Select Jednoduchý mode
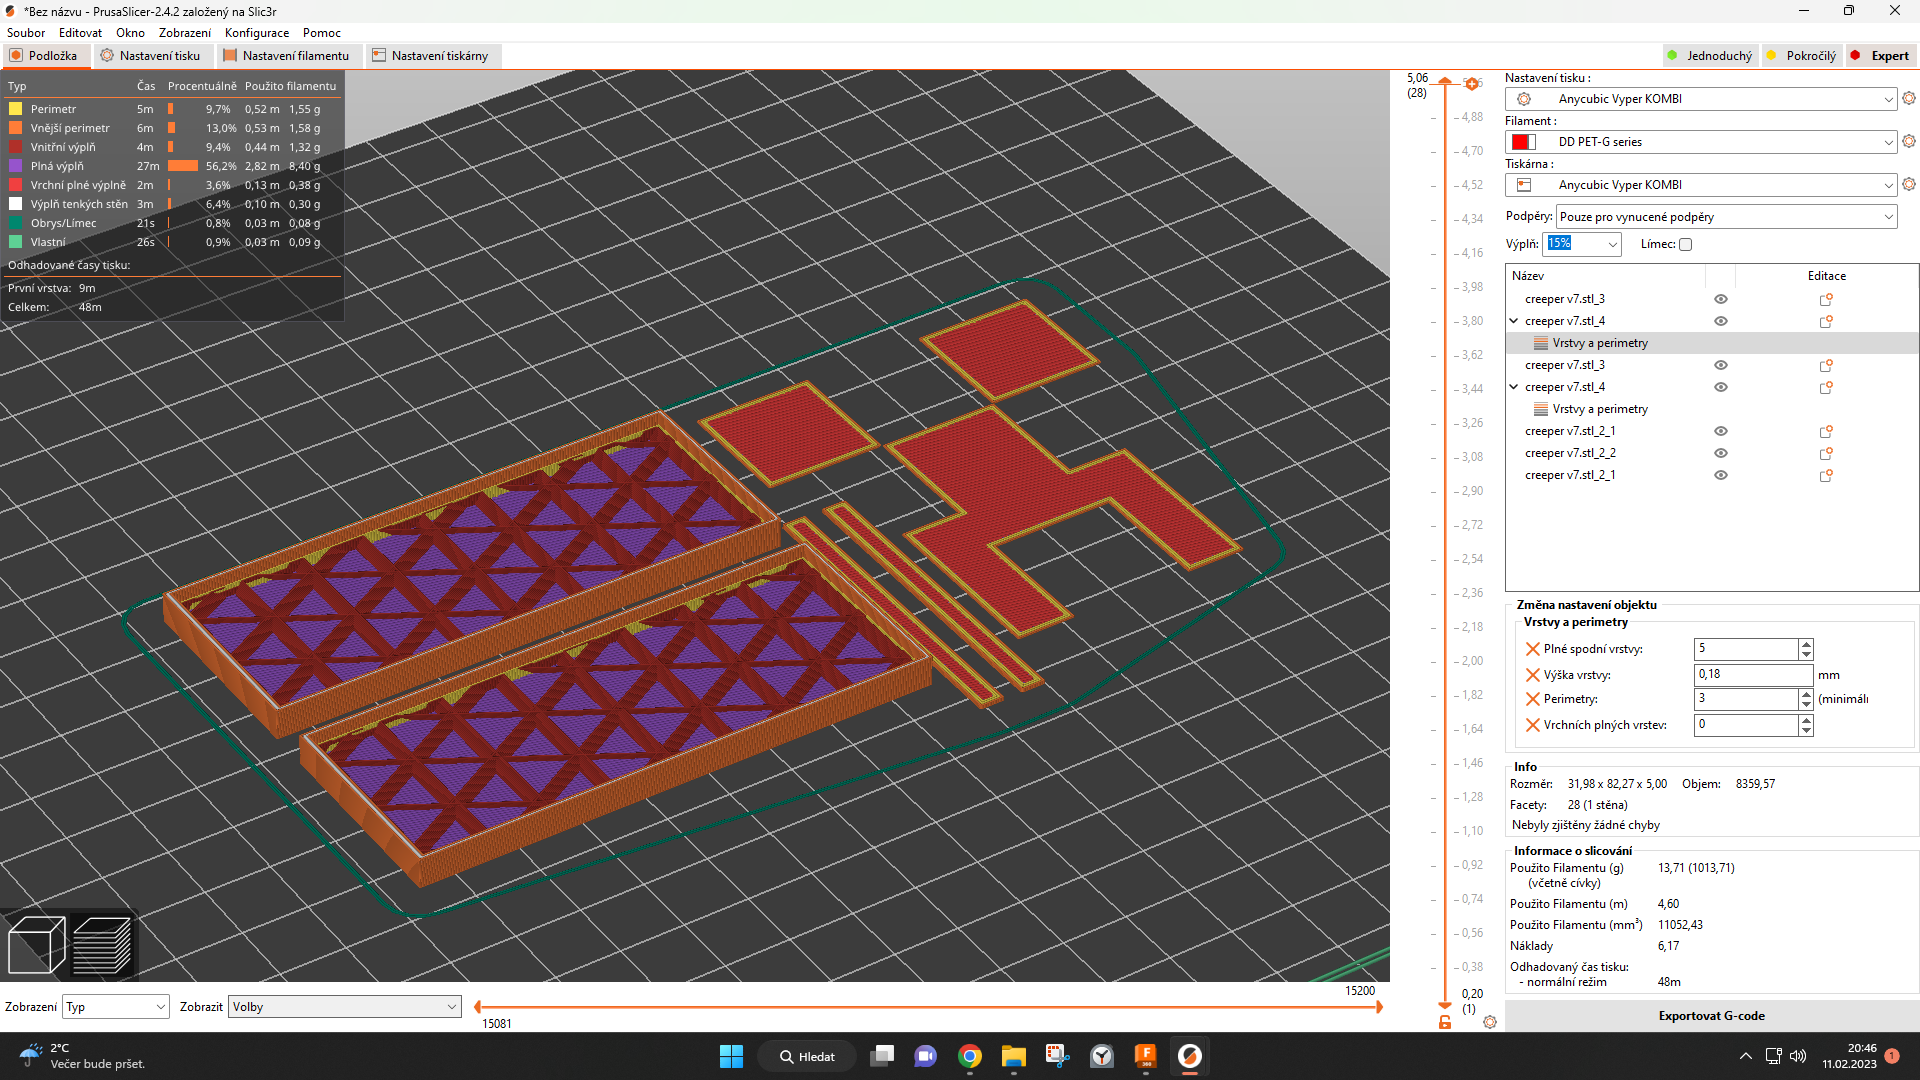 coord(1709,56)
